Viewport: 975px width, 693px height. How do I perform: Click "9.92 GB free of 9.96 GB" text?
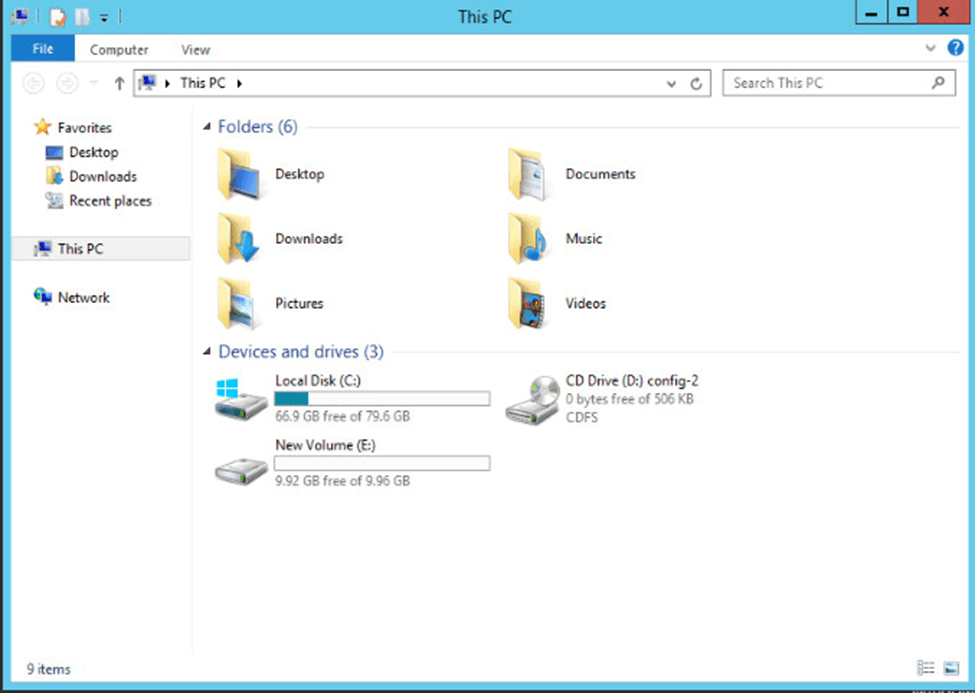pyautogui.click(x=343, y=481)
